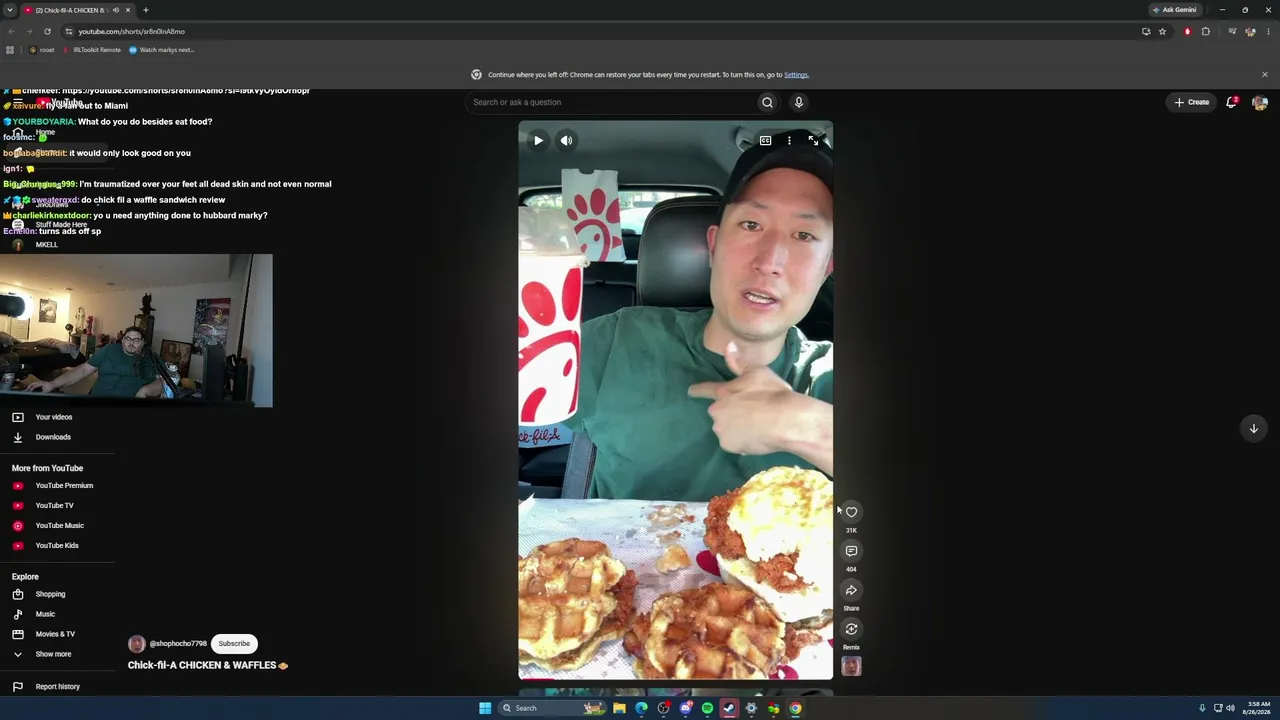The width and height of the screenshot is (1280, 720).
Task: Go to the next Short with down arrow
Action: 1253,428
